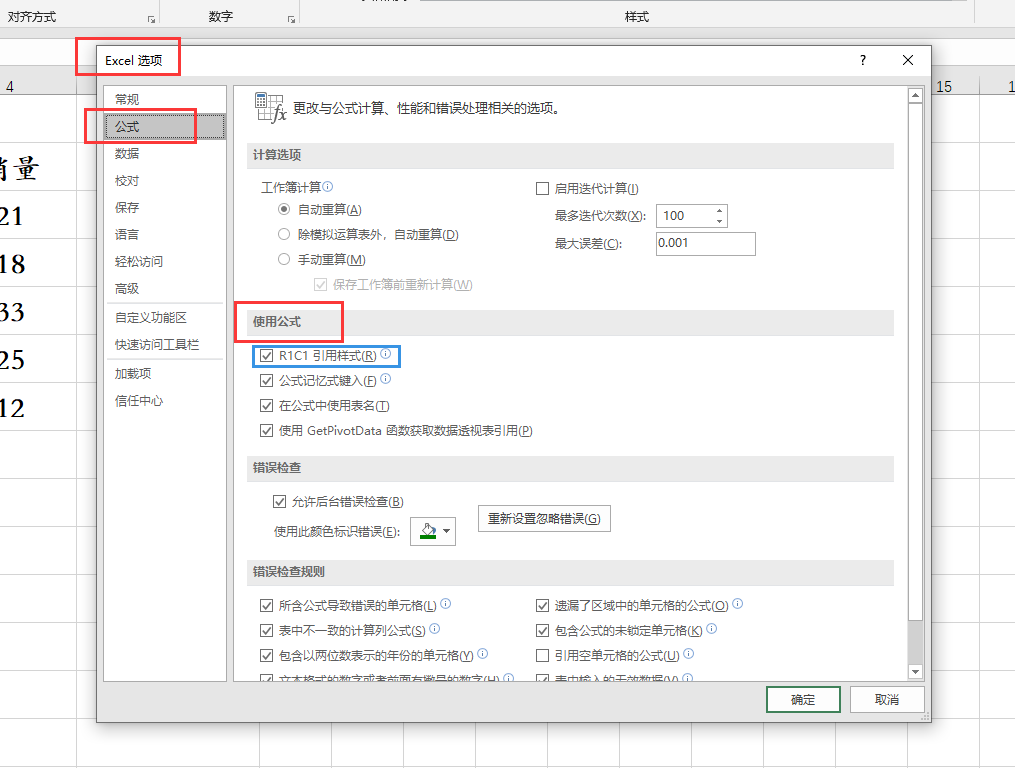
Task: Open the 轻松访问 options category
Action: pos(164,262)
